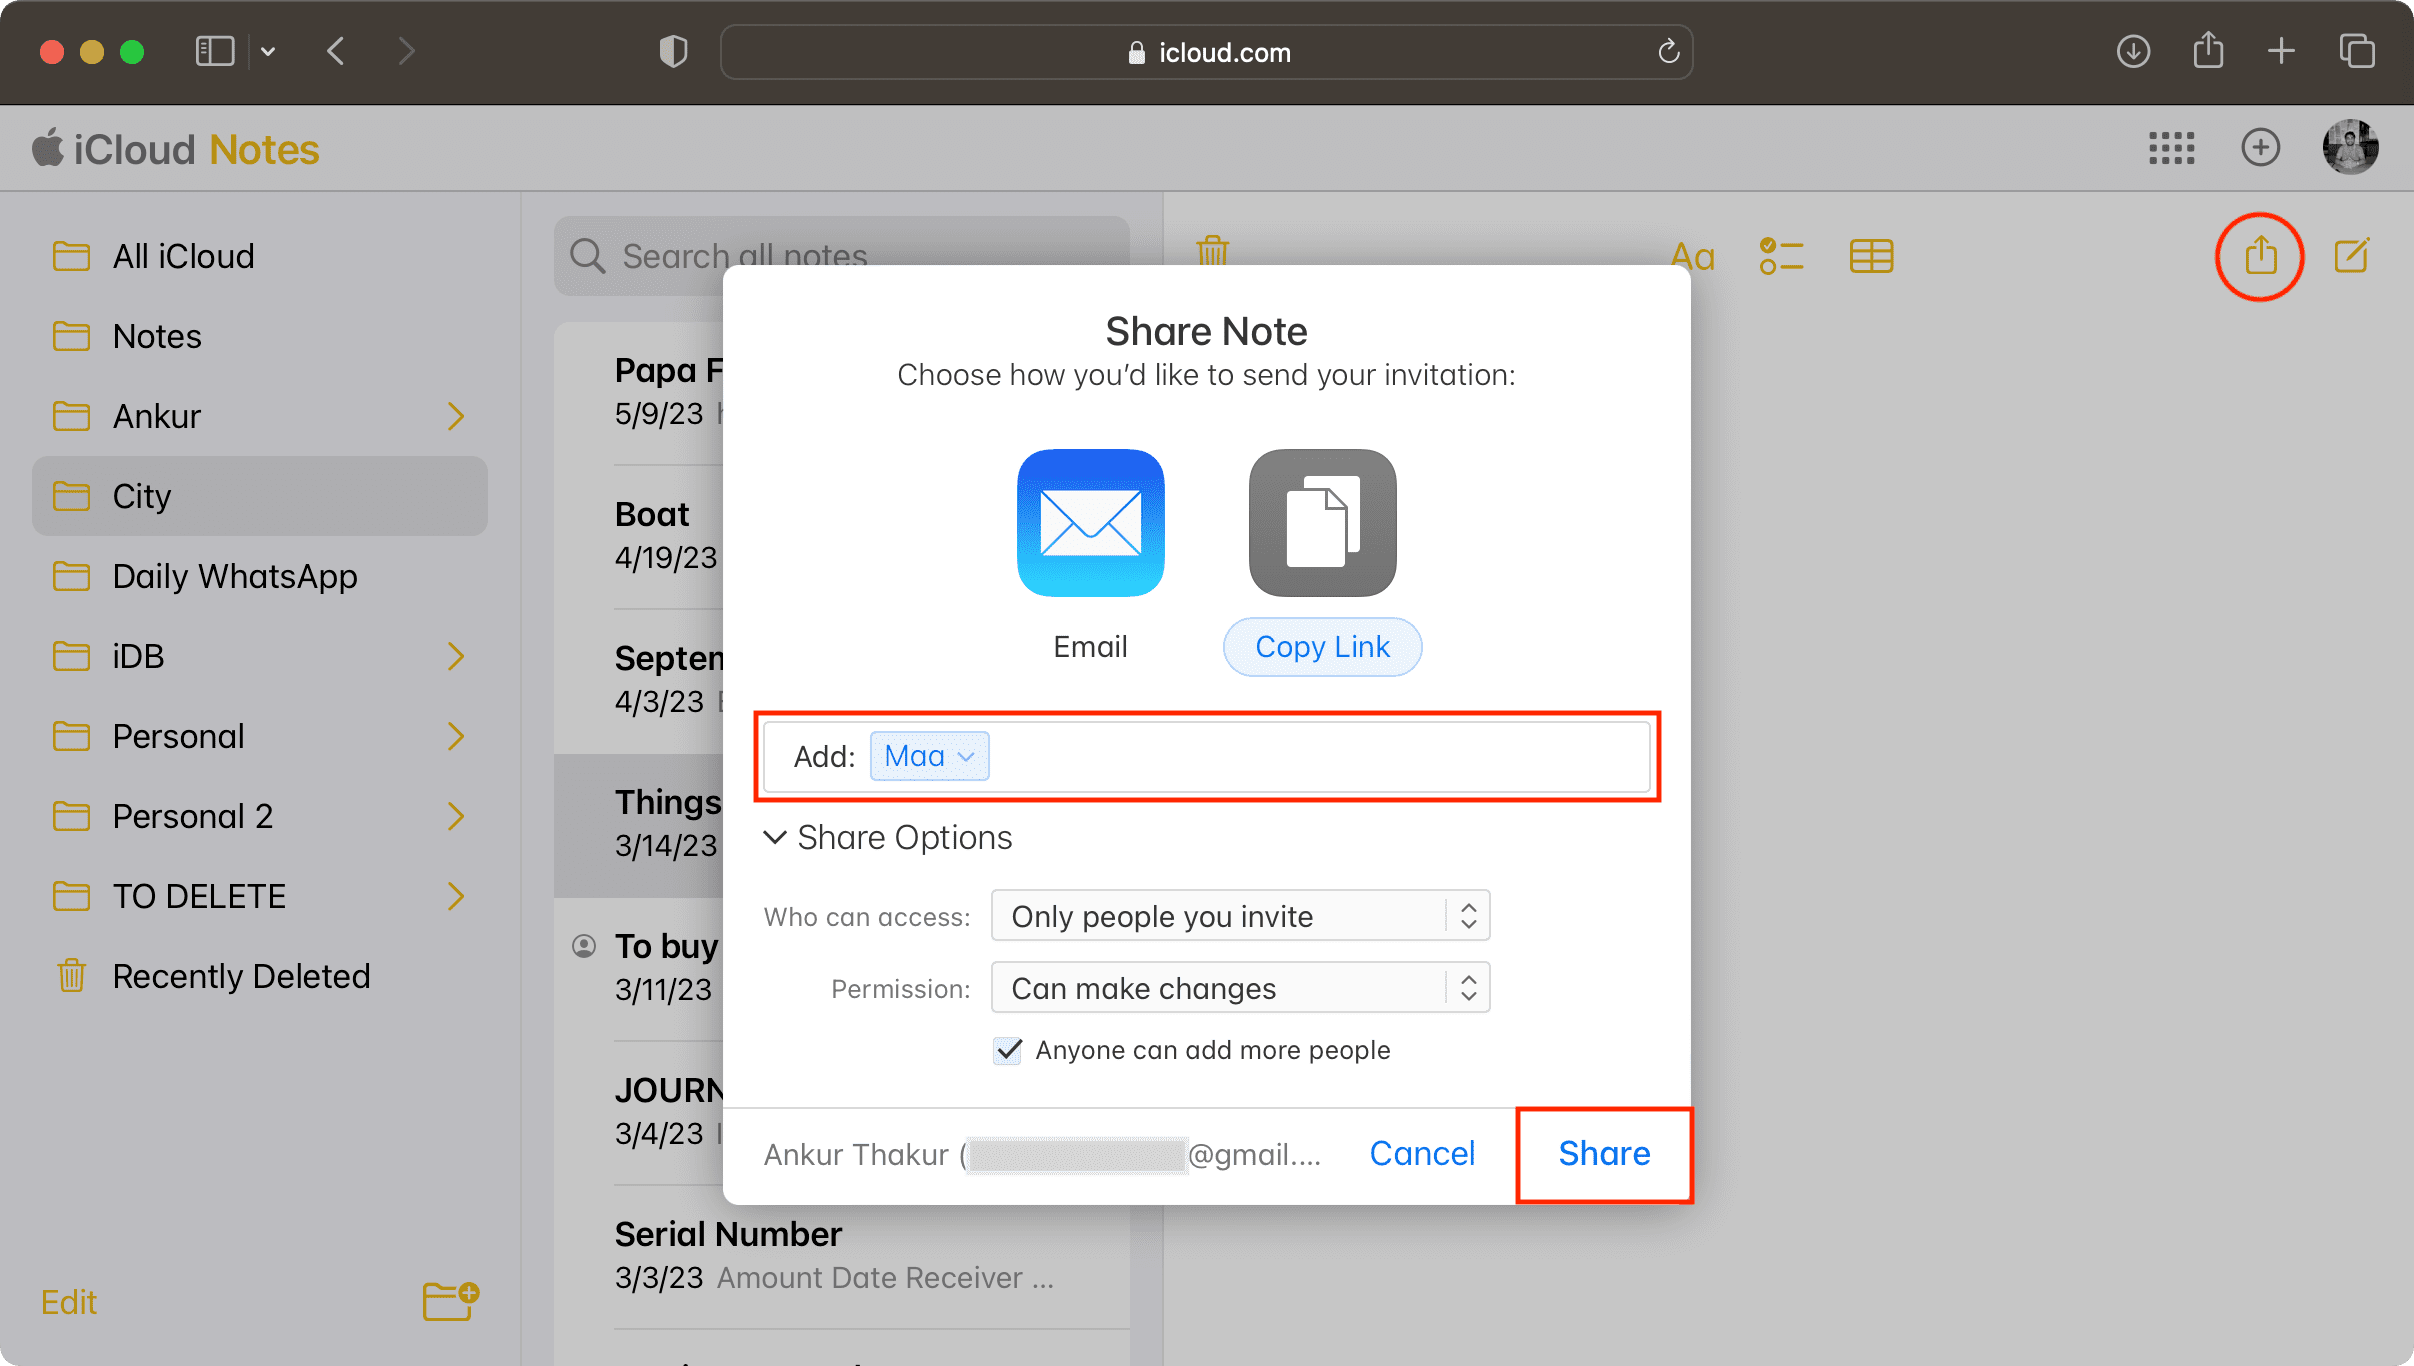The height and width of the screenshot is (1366, 2414).
Task: Select Who can access dropdown
Action: click(1239, 913)
